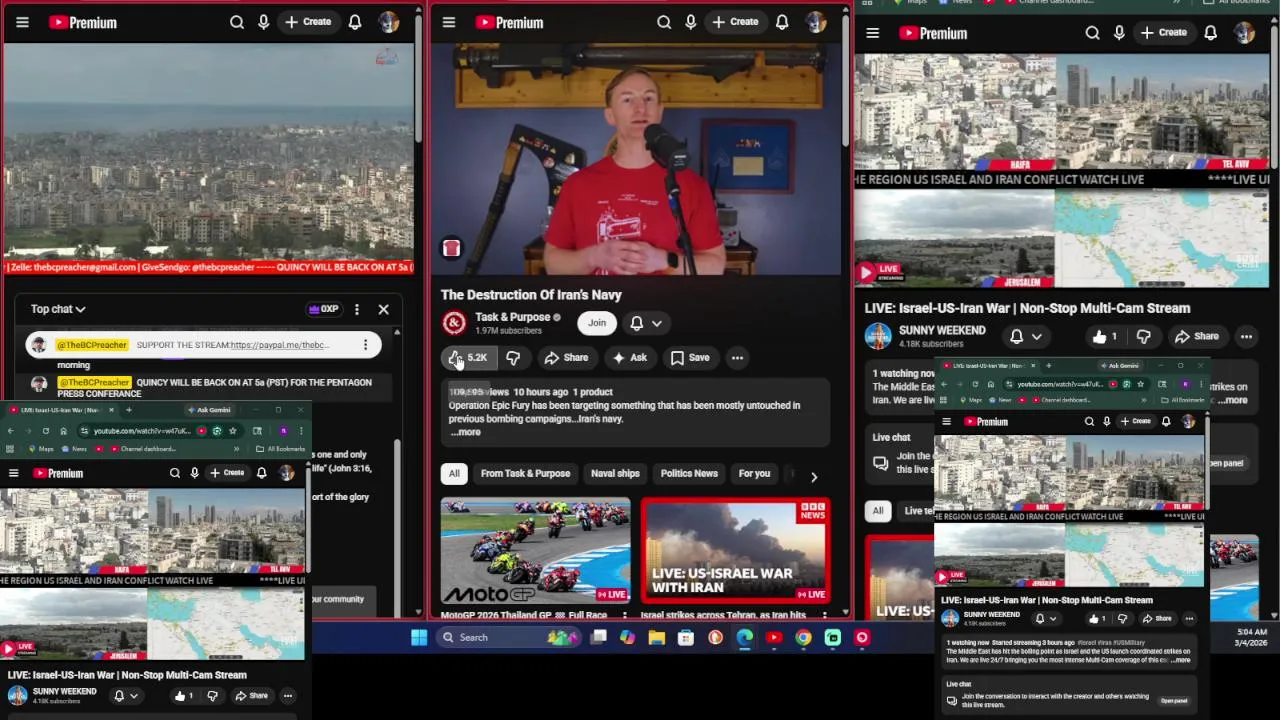The image size is (1280, 720).
Task: Click voice search mic in SUNNY WEEKEND window
Action: pyautogui.click(x=1119, y=33)
